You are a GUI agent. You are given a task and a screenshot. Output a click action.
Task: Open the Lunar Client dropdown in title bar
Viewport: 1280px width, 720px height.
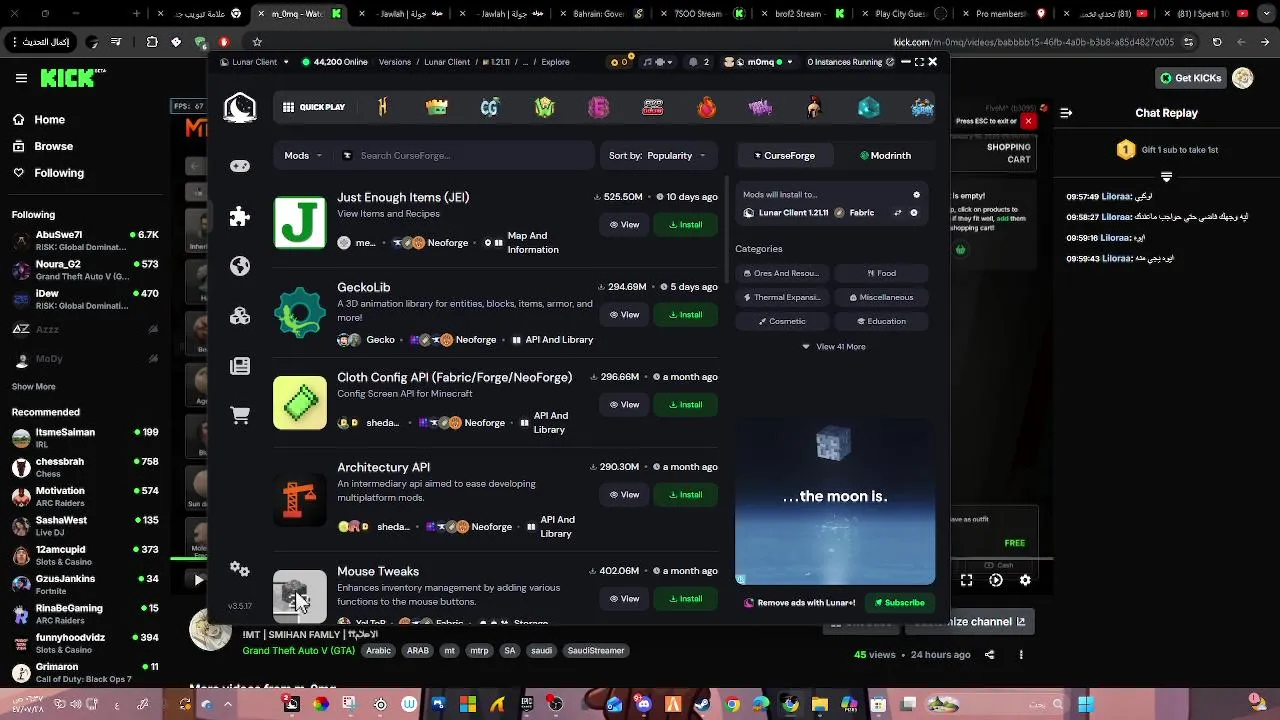click(255, 62)
